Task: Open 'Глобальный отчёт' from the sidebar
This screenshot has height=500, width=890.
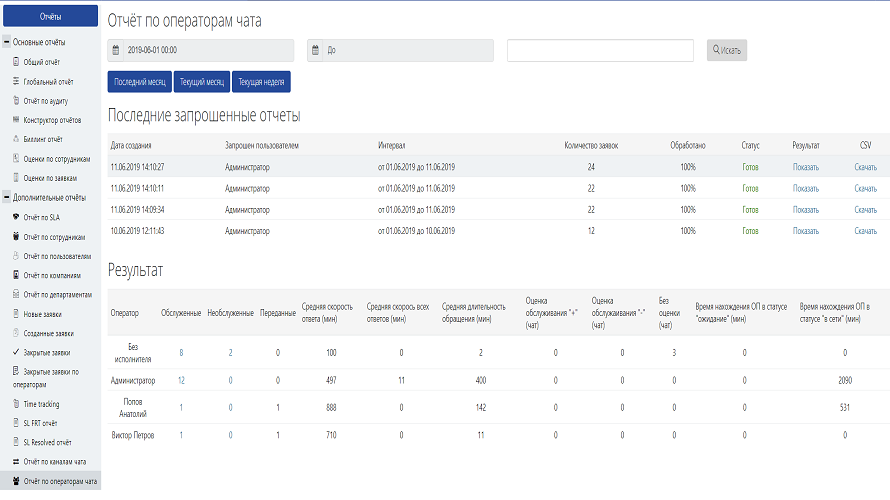Action: 51,81
